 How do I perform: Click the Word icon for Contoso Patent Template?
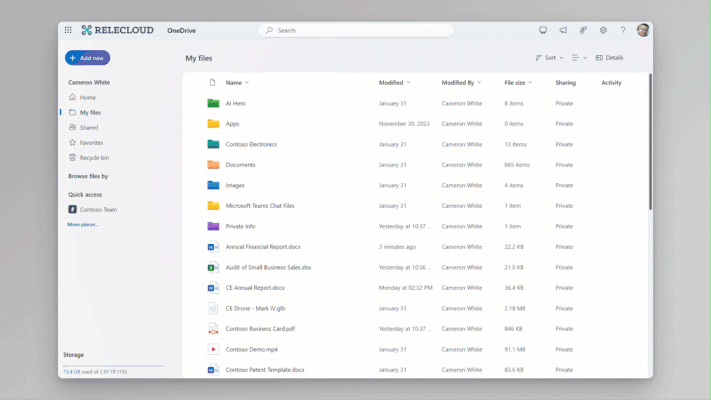point(213,370)
